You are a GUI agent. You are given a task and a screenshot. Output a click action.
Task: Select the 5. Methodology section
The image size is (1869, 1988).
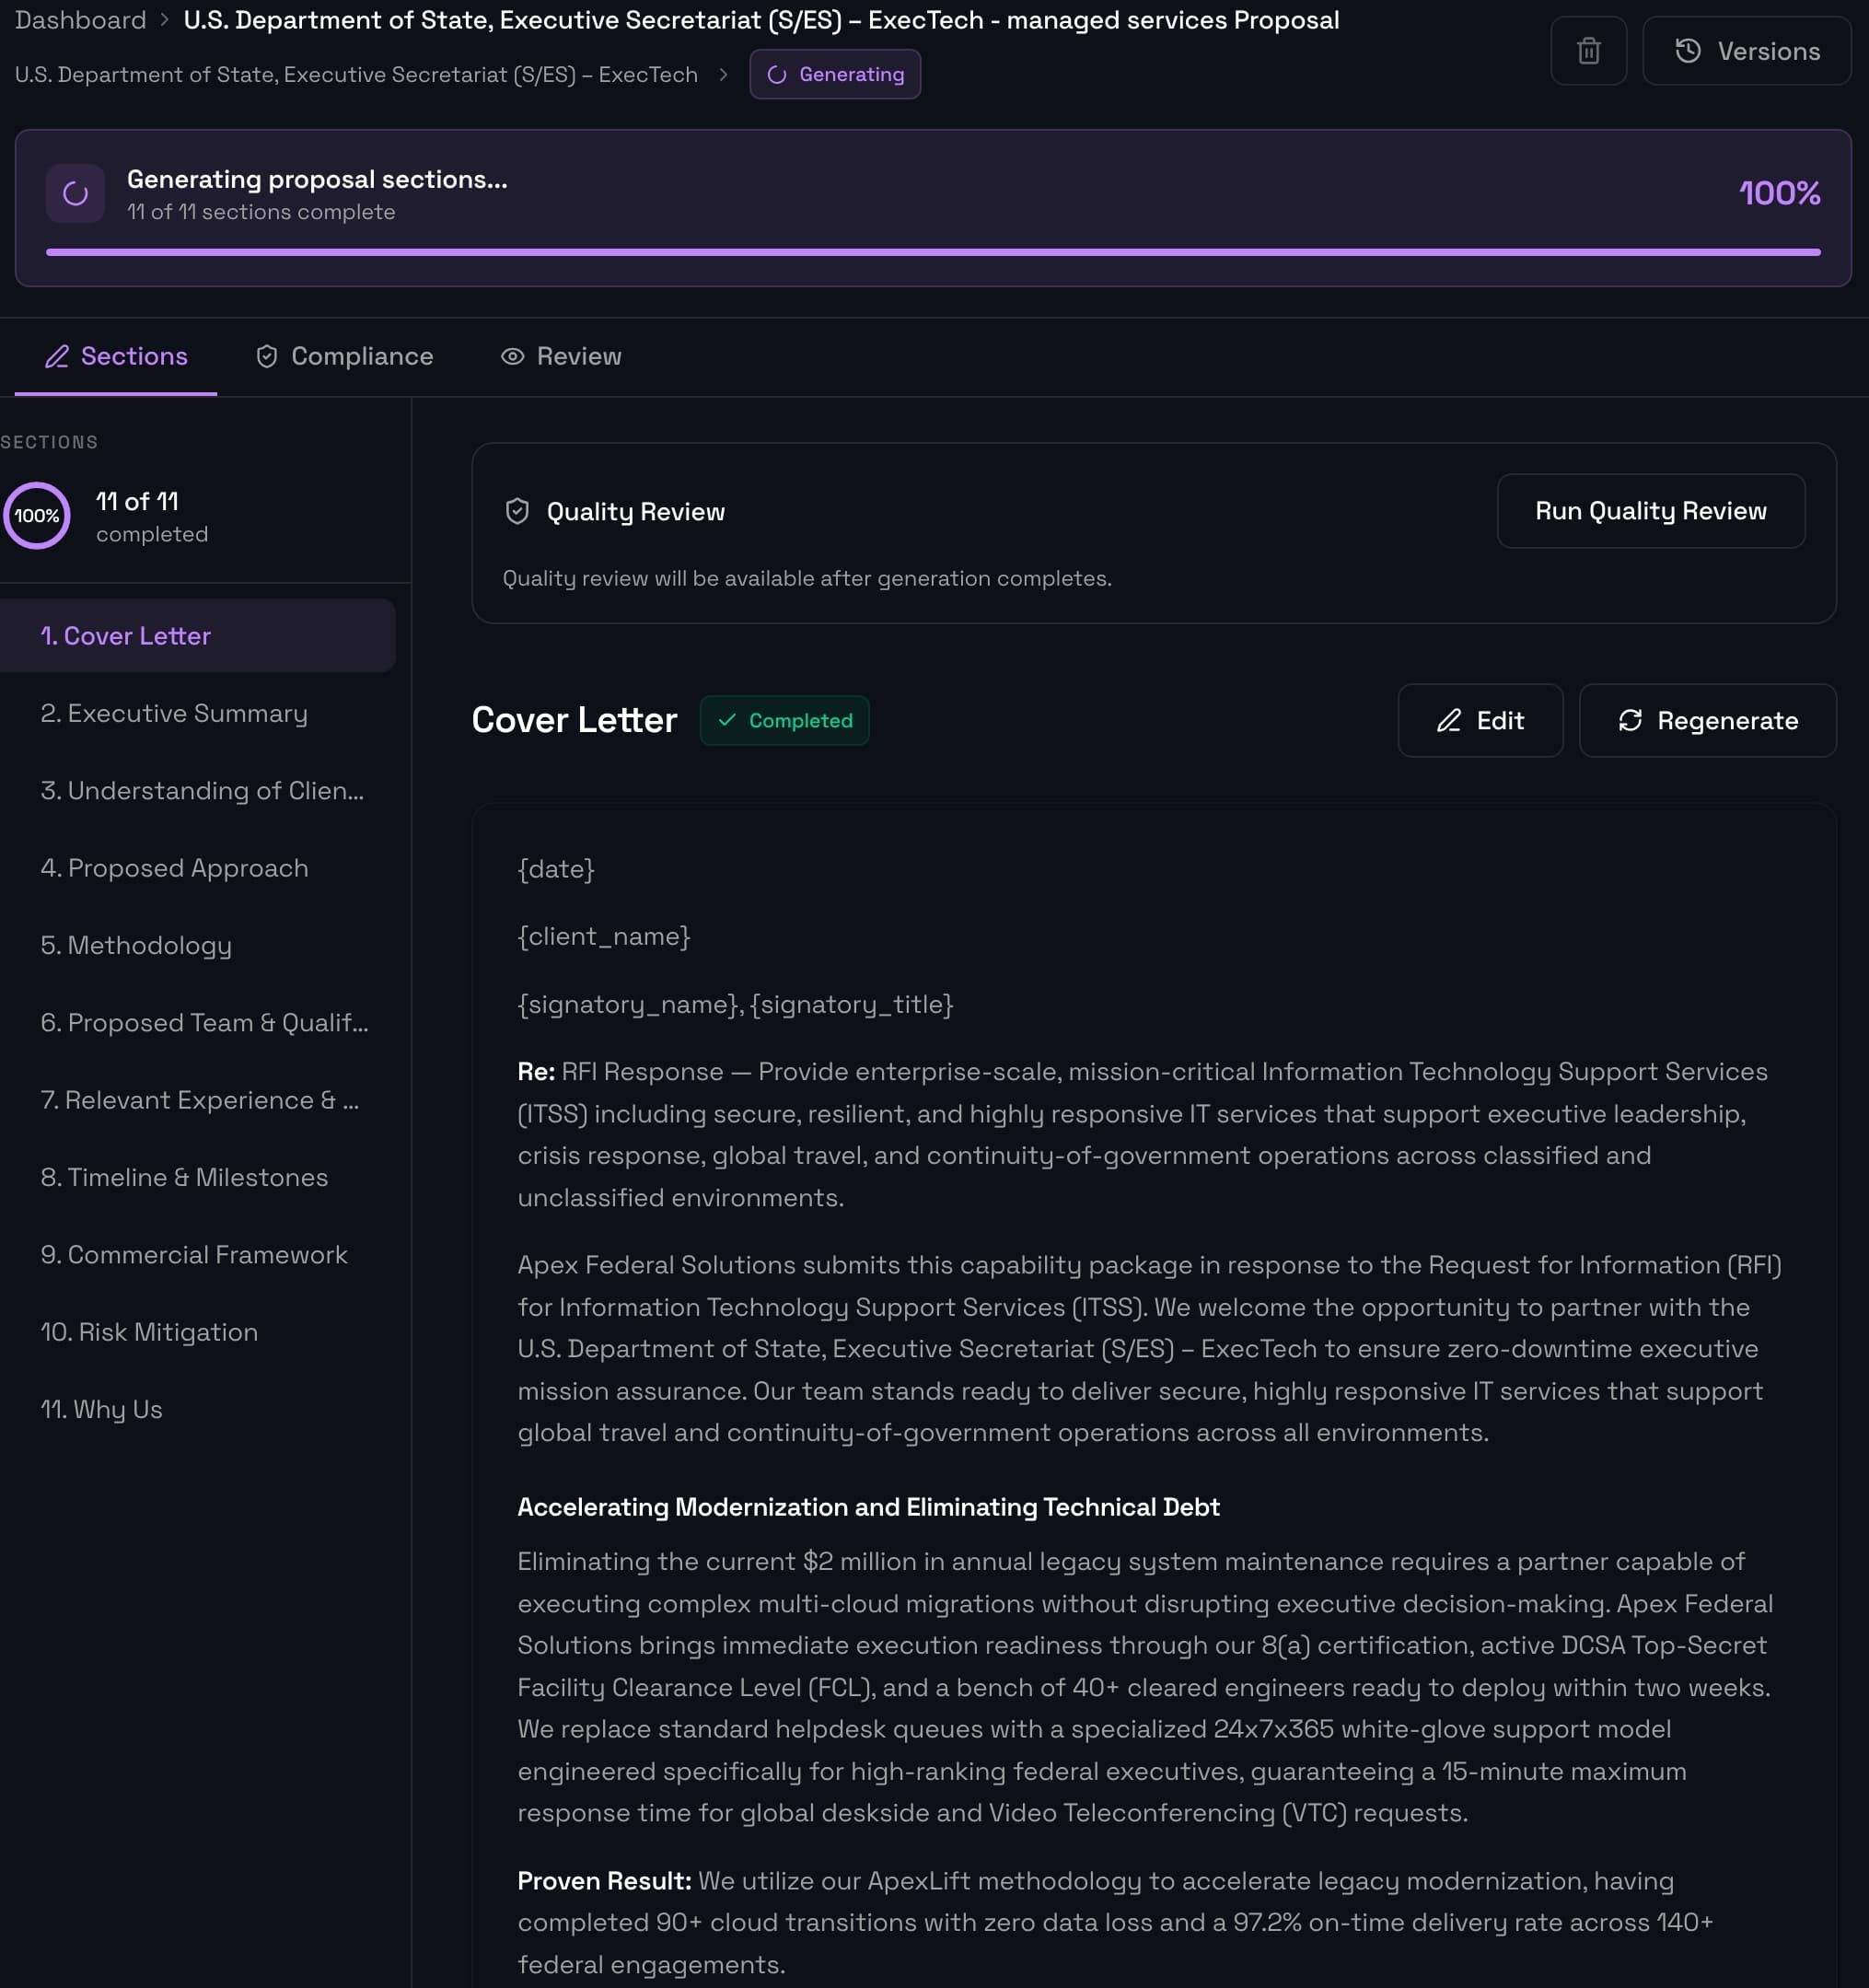(x=198, y=945)
